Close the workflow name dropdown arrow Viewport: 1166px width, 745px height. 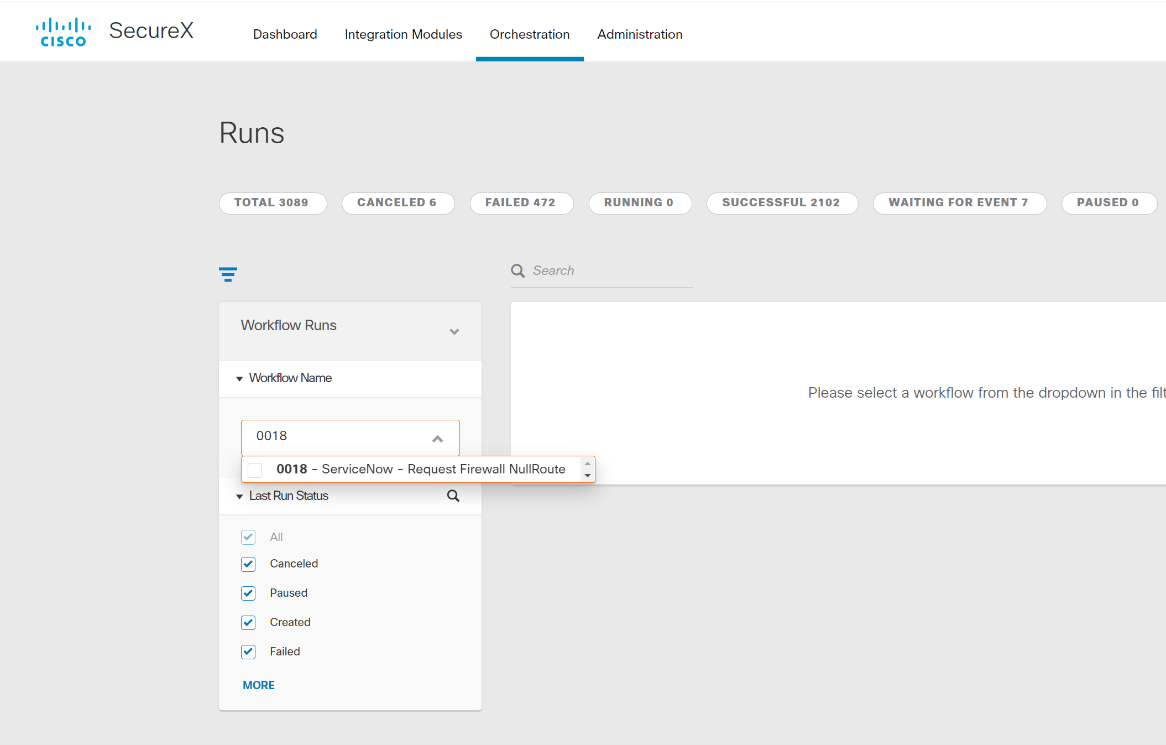437,439
